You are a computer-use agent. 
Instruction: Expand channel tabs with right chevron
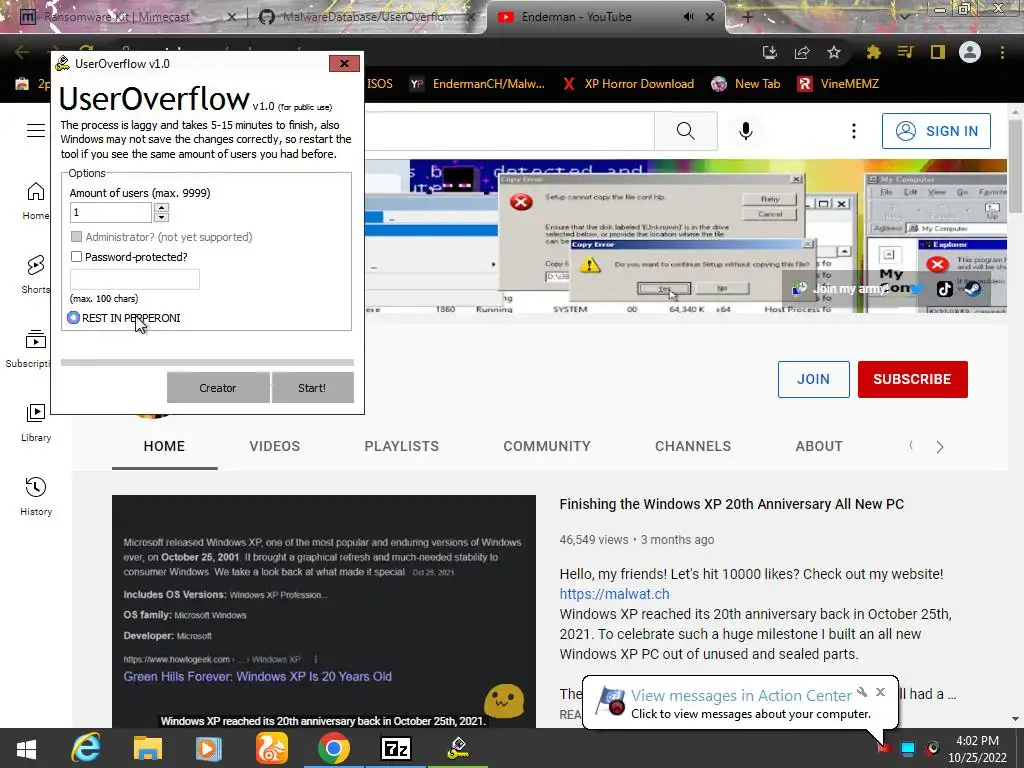point(940,447)
